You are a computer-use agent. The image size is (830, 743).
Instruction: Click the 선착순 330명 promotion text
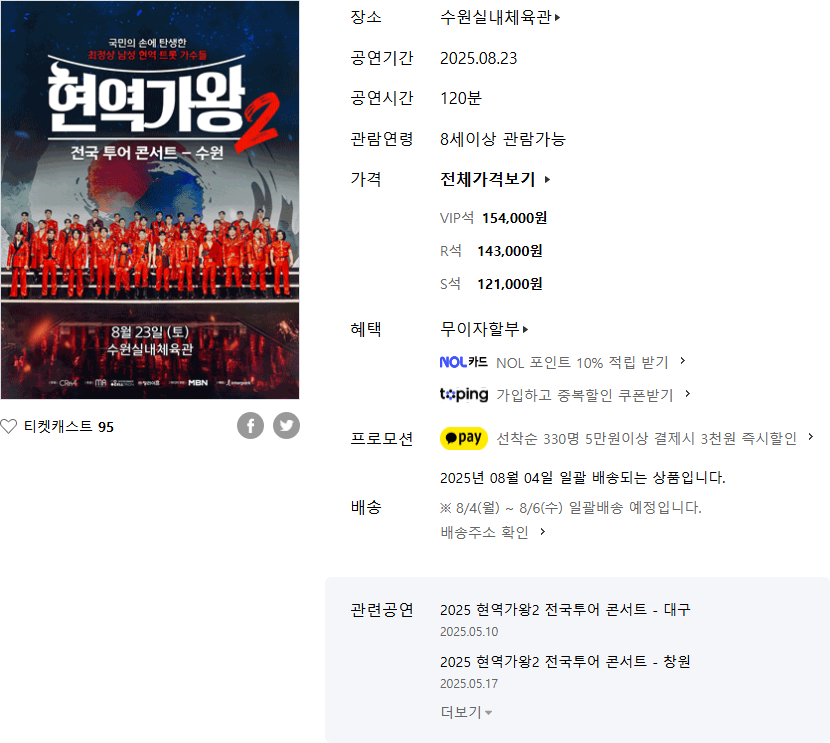tap(646, 439)
